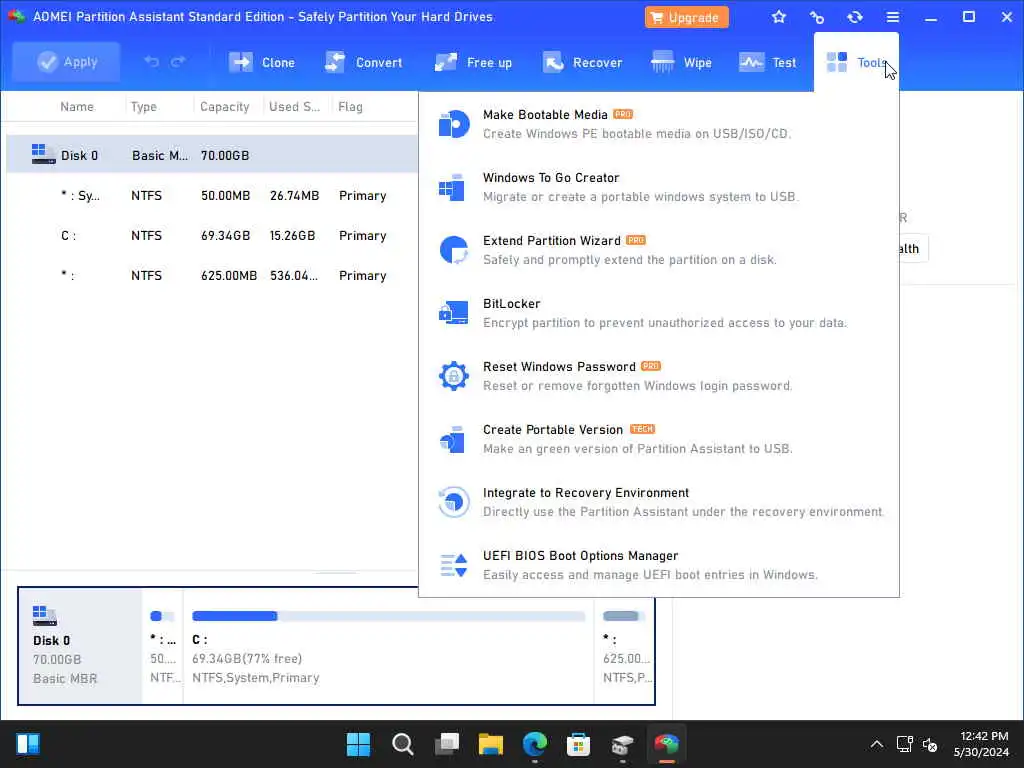Click the key register icon in title bar
Image resolution: width=1024 pixels, height=768 pixels.
coord(816,17)
